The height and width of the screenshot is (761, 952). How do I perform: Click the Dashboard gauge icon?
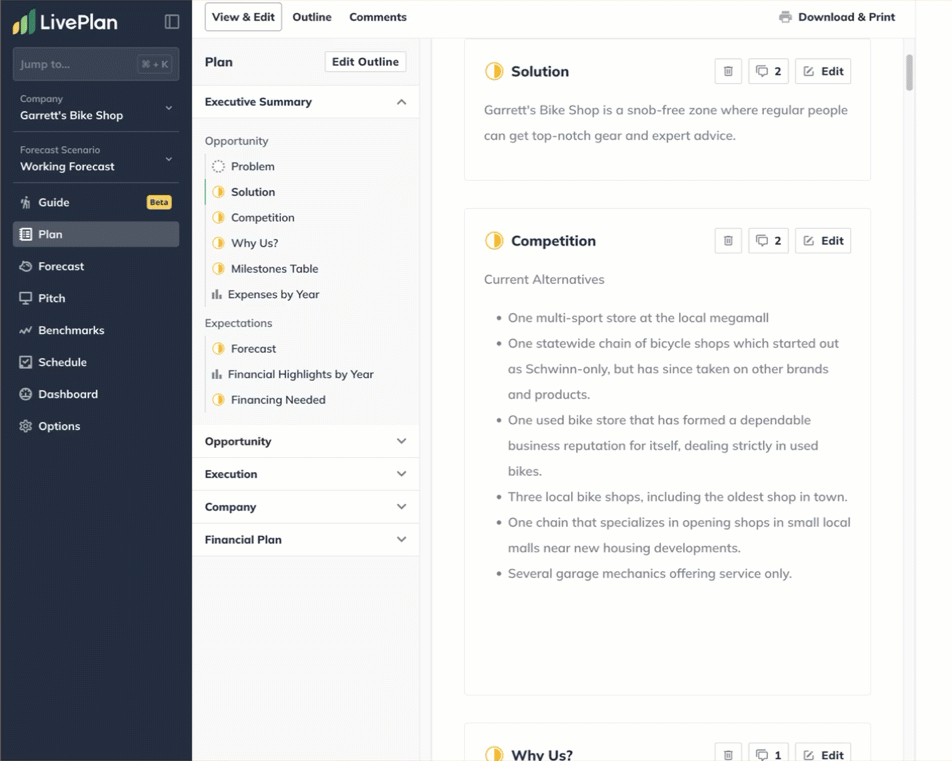tap(26, 394)
